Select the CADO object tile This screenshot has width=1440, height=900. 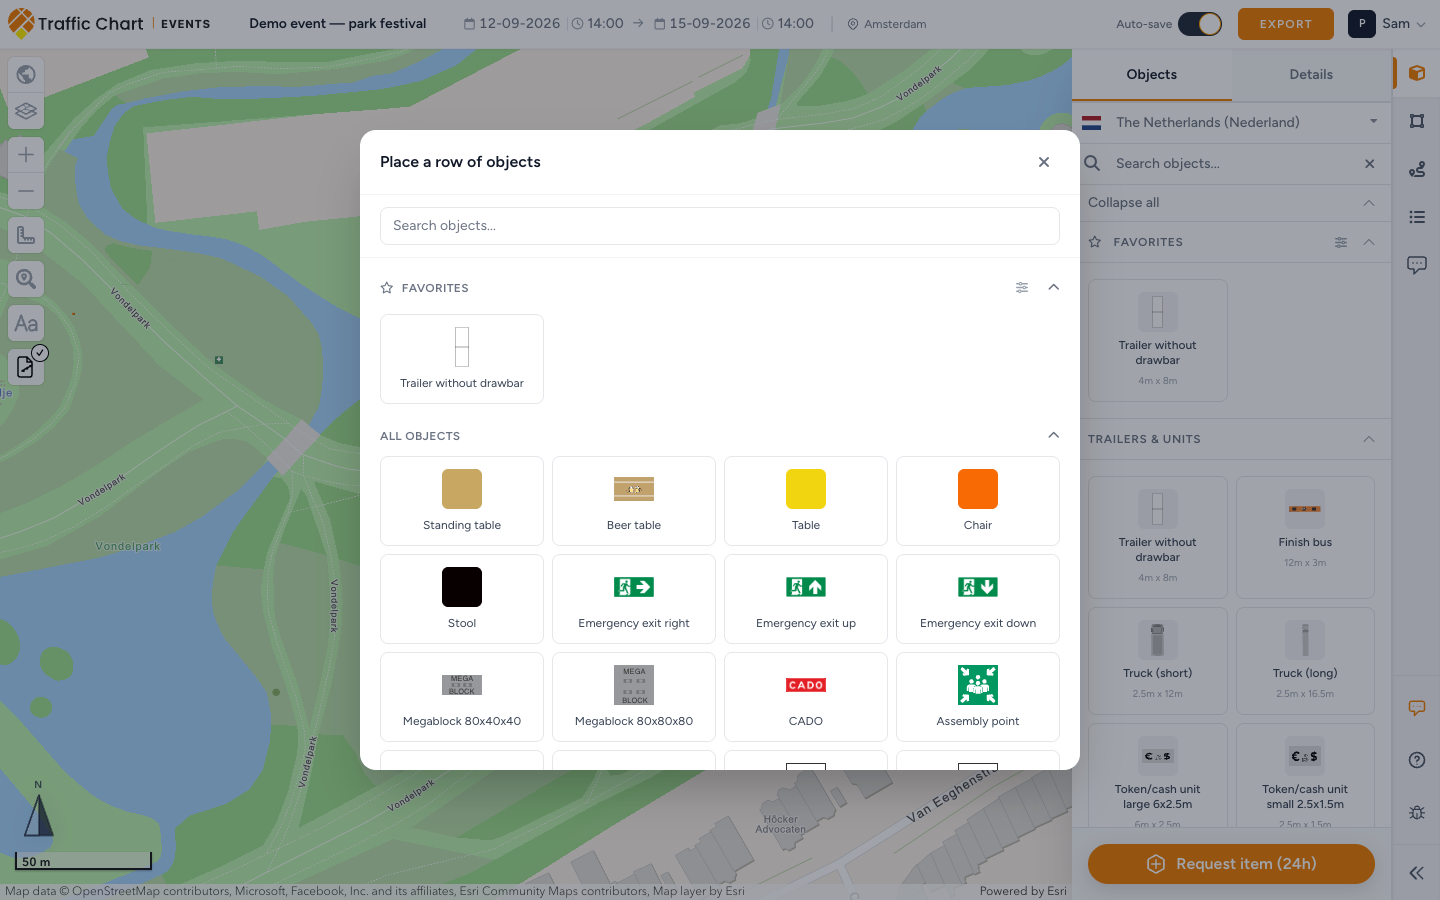[x=806, y=697]
